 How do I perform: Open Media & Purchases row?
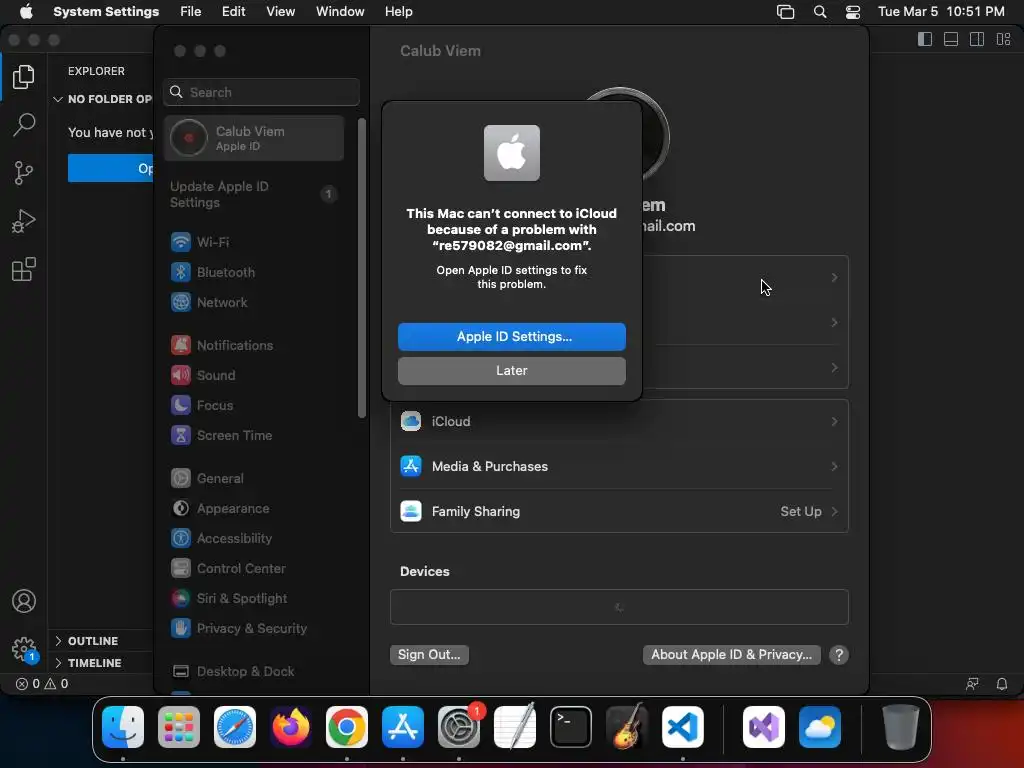[619, 466]
